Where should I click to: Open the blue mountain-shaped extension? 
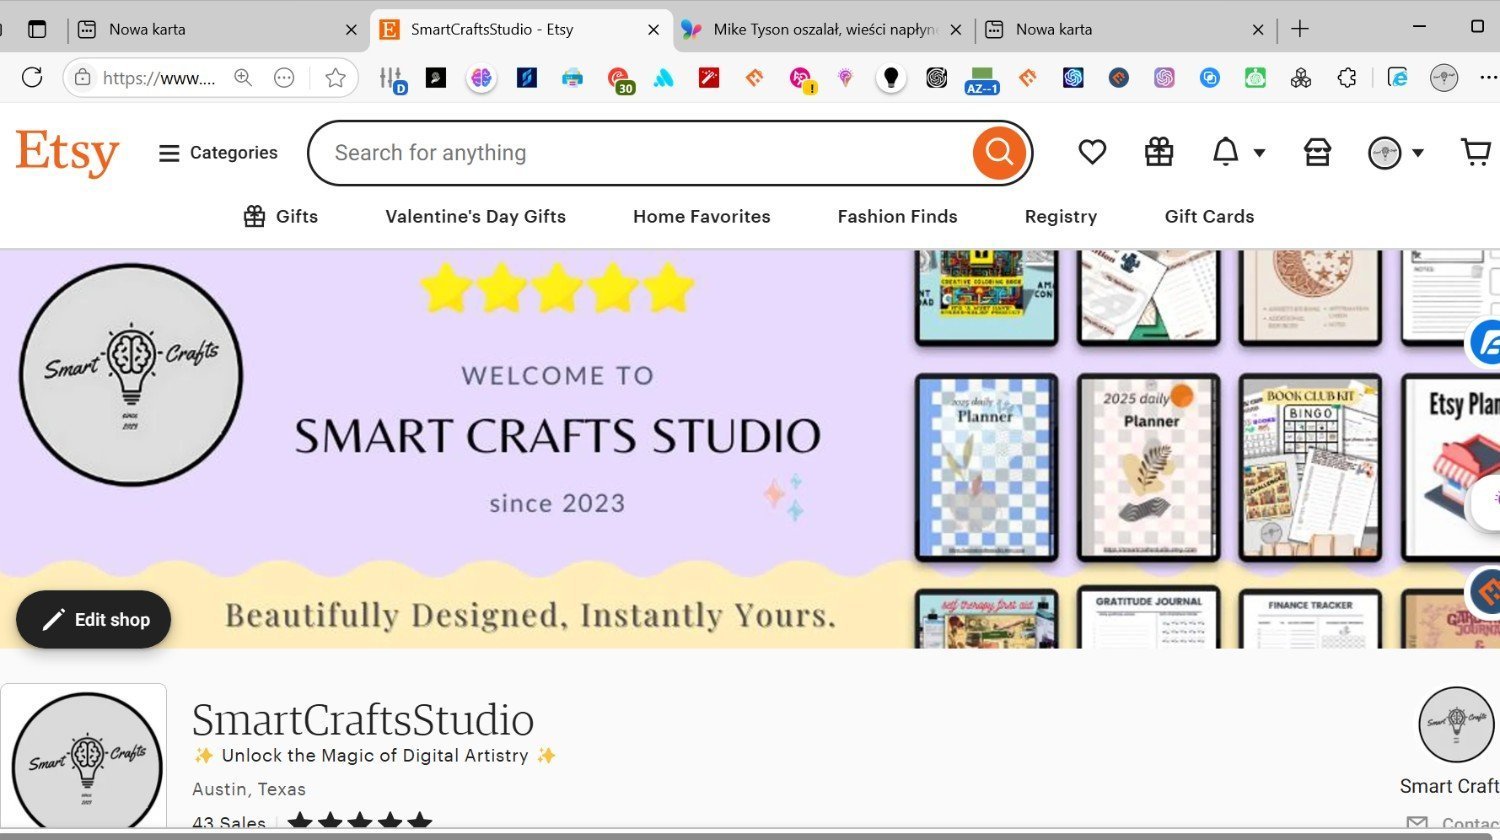[x=663, y=77]
